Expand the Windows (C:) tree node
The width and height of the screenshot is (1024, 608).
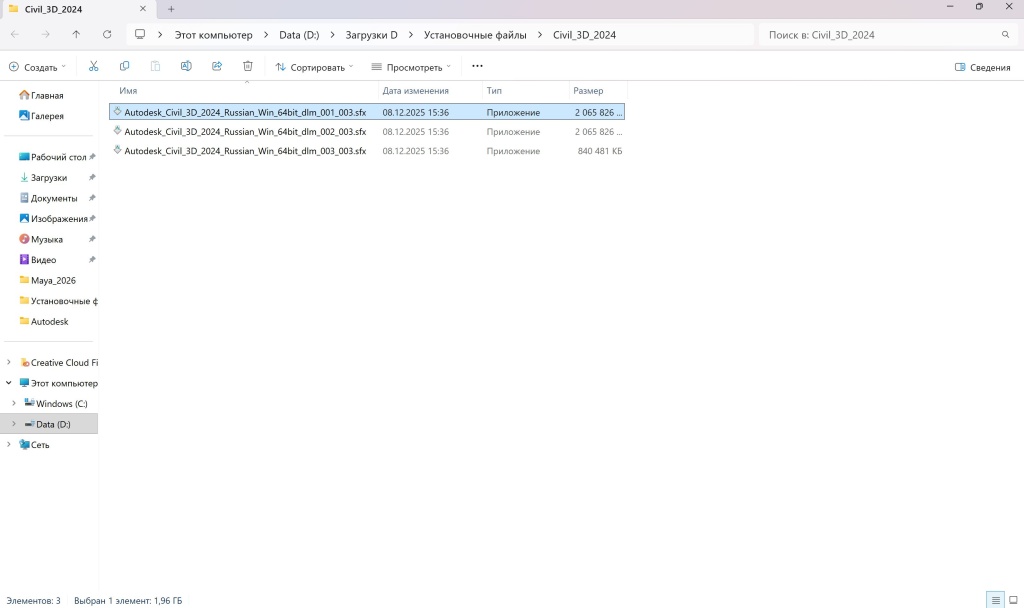(x=14, y=404)
